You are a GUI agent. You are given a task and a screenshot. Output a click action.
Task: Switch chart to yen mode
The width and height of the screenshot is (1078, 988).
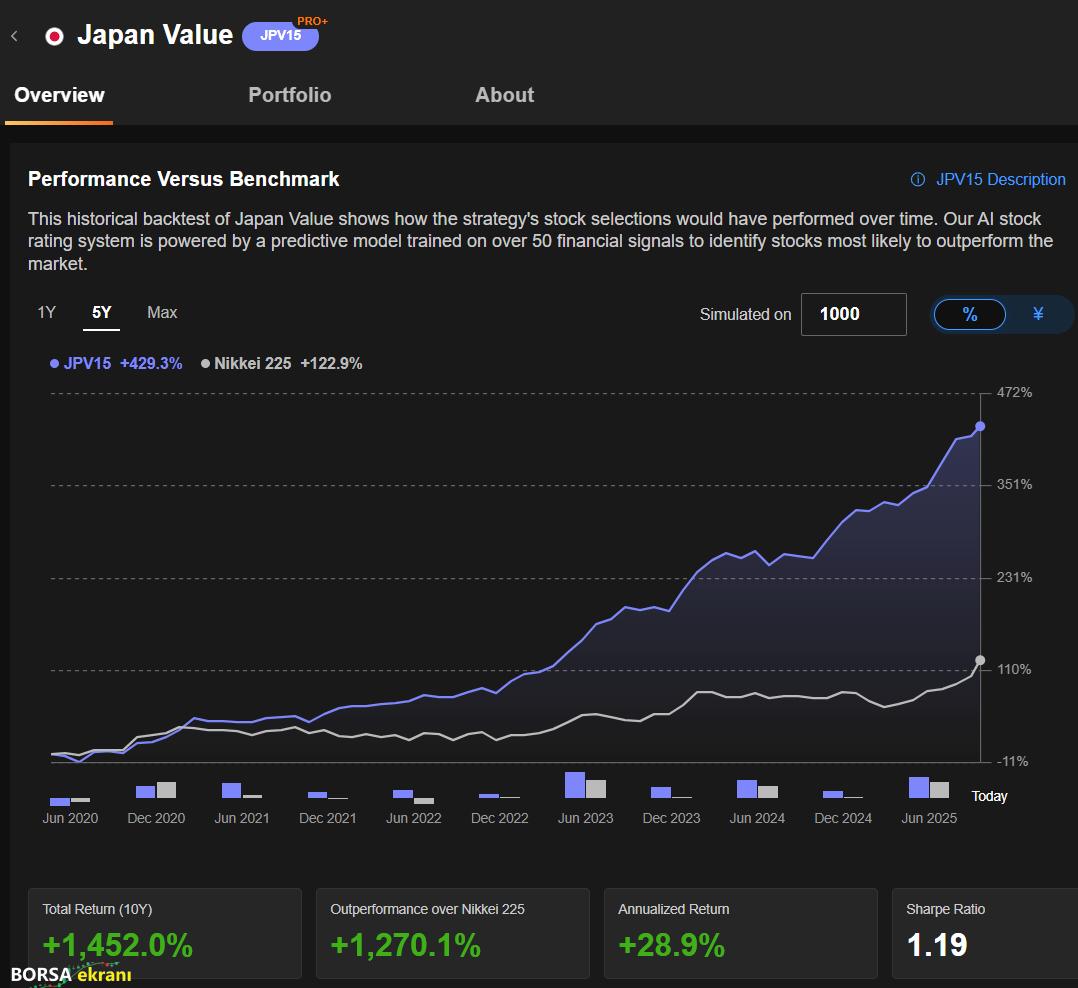[1037, 314]
